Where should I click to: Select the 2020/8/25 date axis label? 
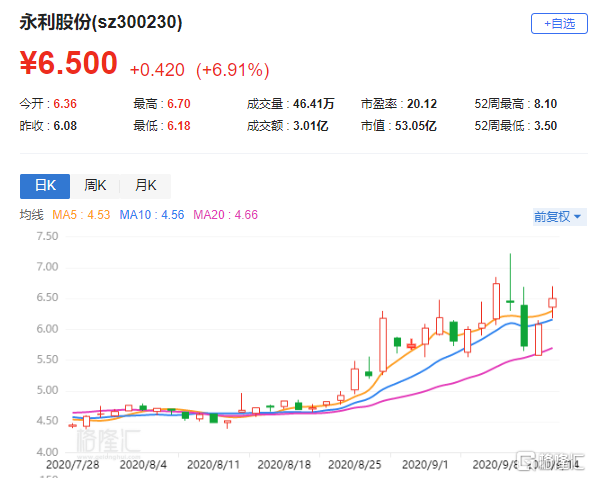pos(355,465)
